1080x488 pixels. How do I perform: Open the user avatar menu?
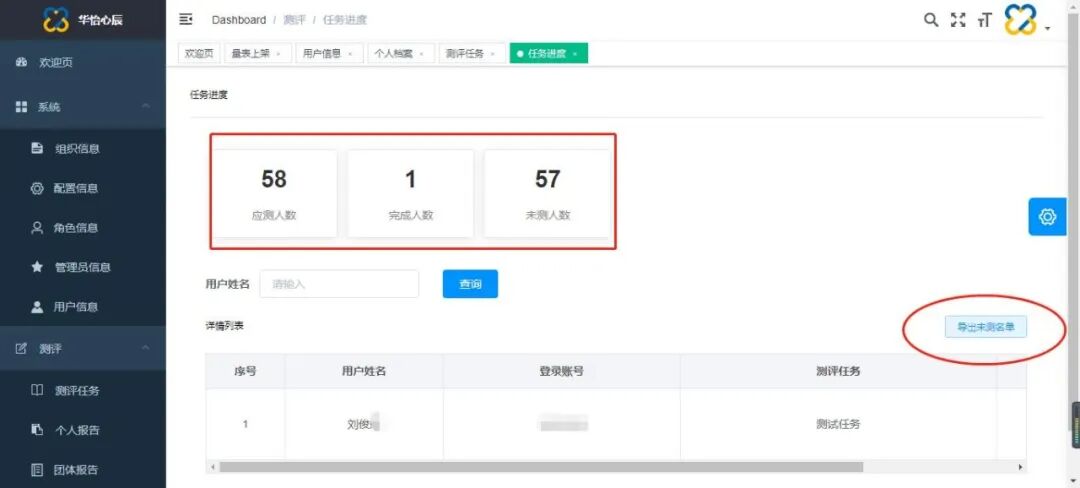[1026, 20]
